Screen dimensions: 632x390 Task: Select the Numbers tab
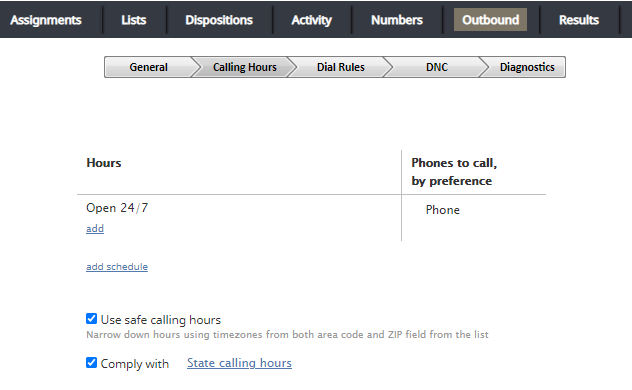tap(397, 20)
